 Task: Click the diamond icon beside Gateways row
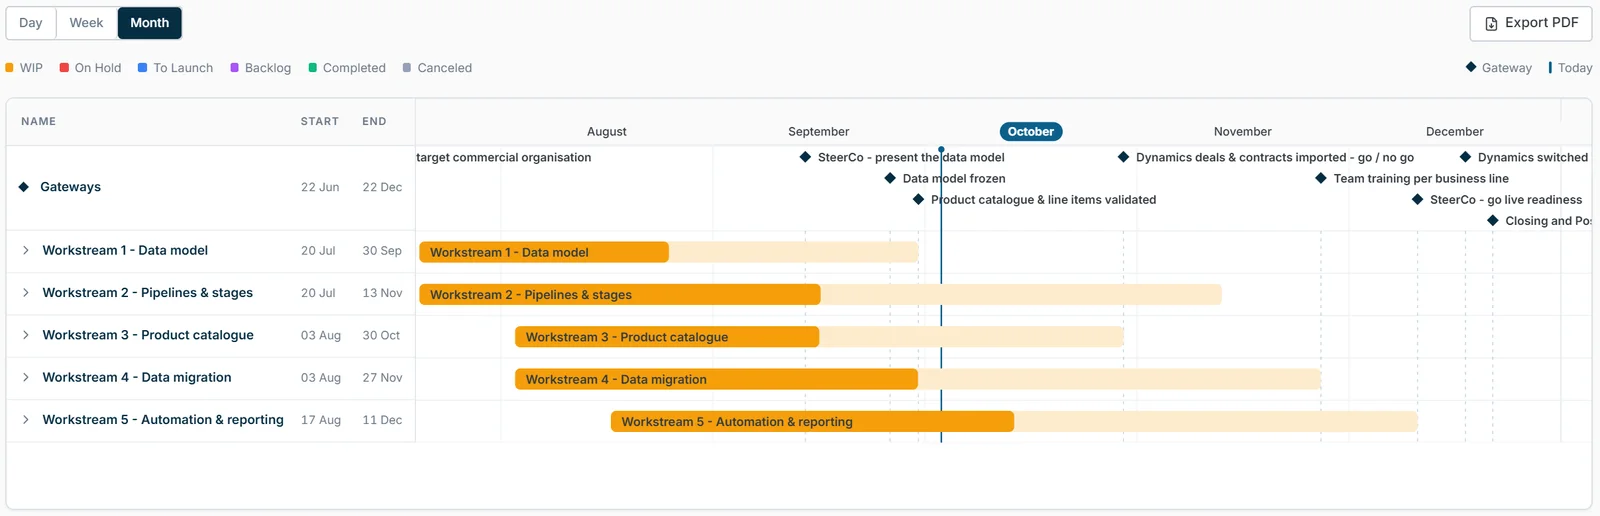pos(24,187)
